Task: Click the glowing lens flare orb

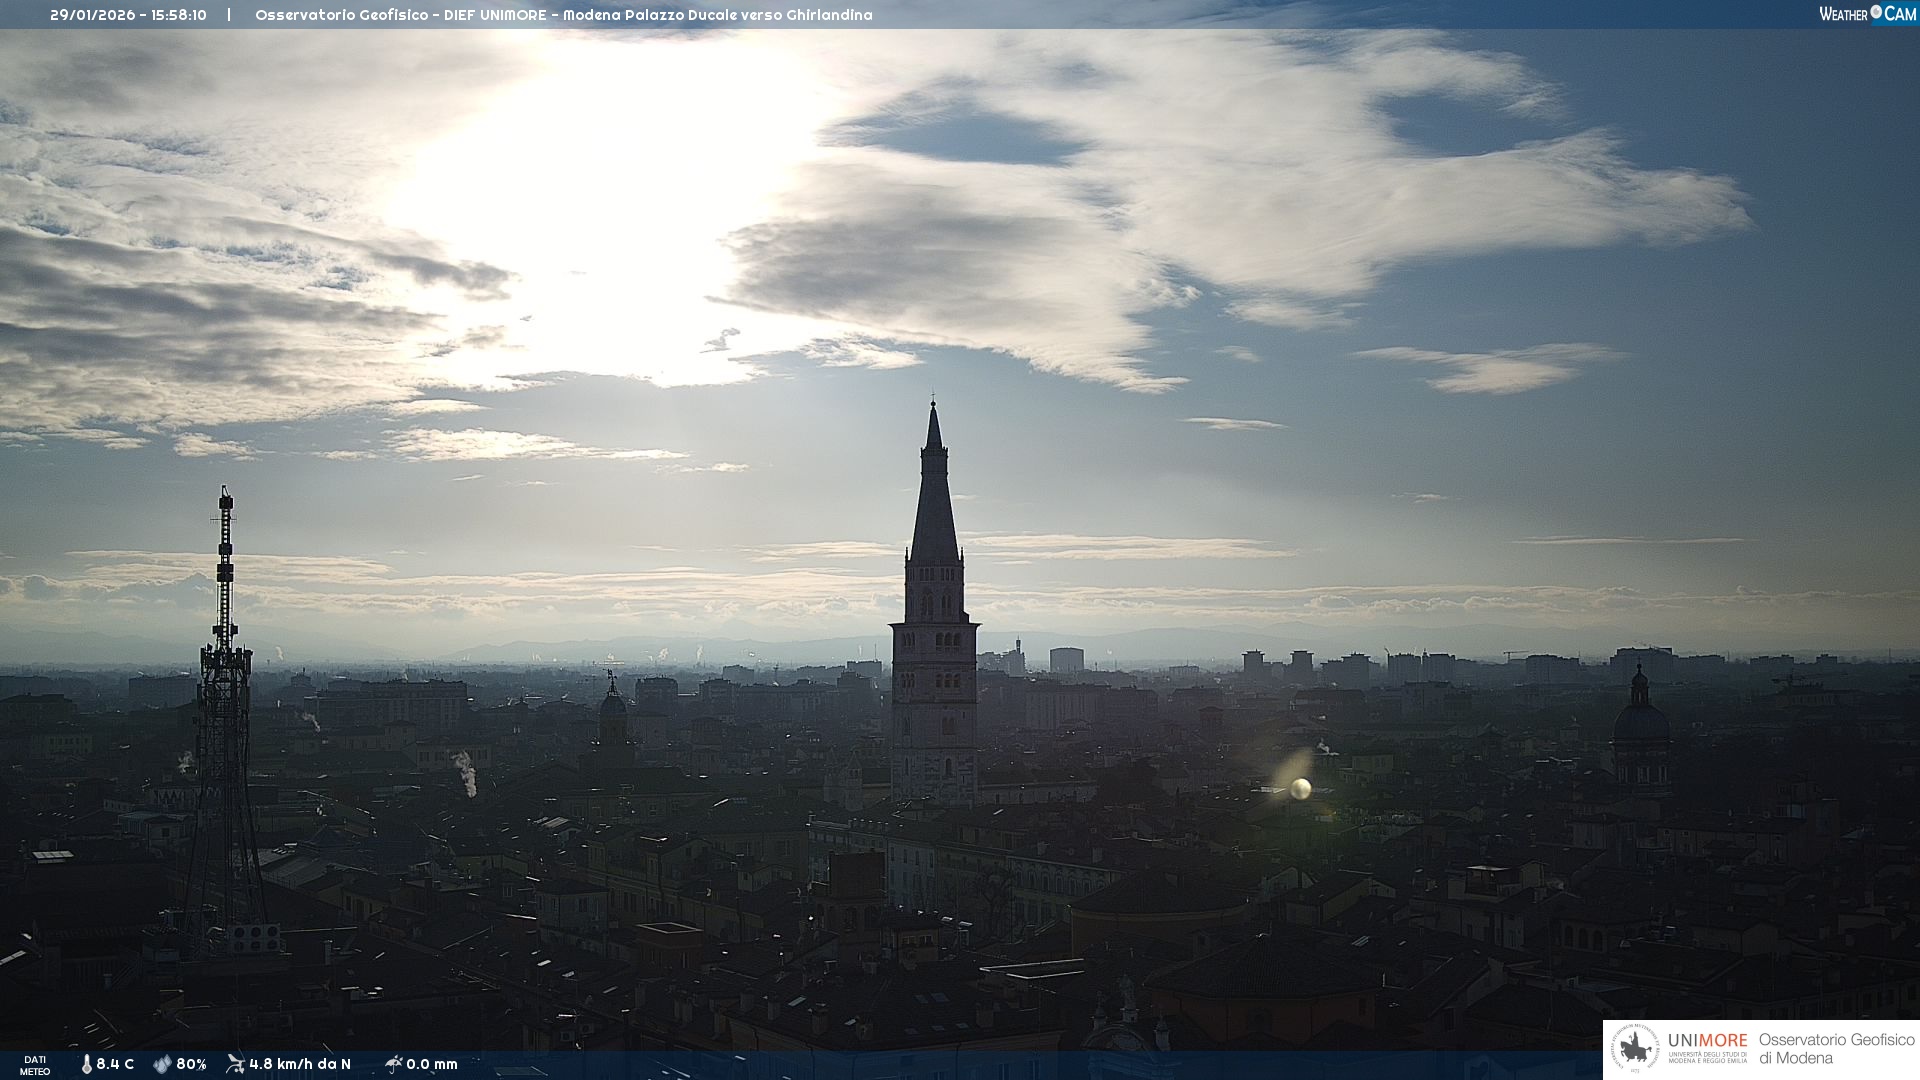Action: click(x=1300, y=789)
